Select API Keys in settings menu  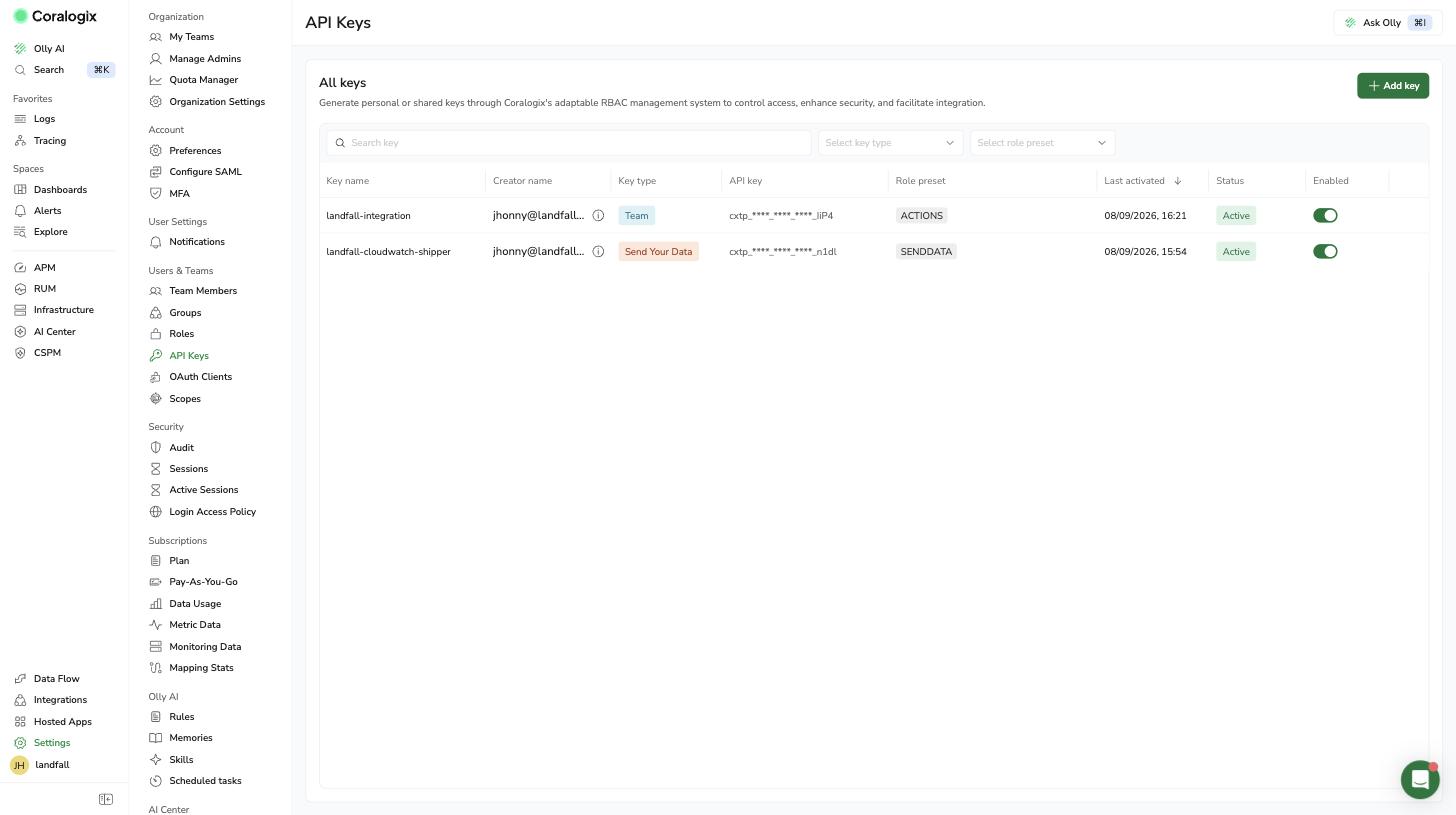tap(179, 356)
